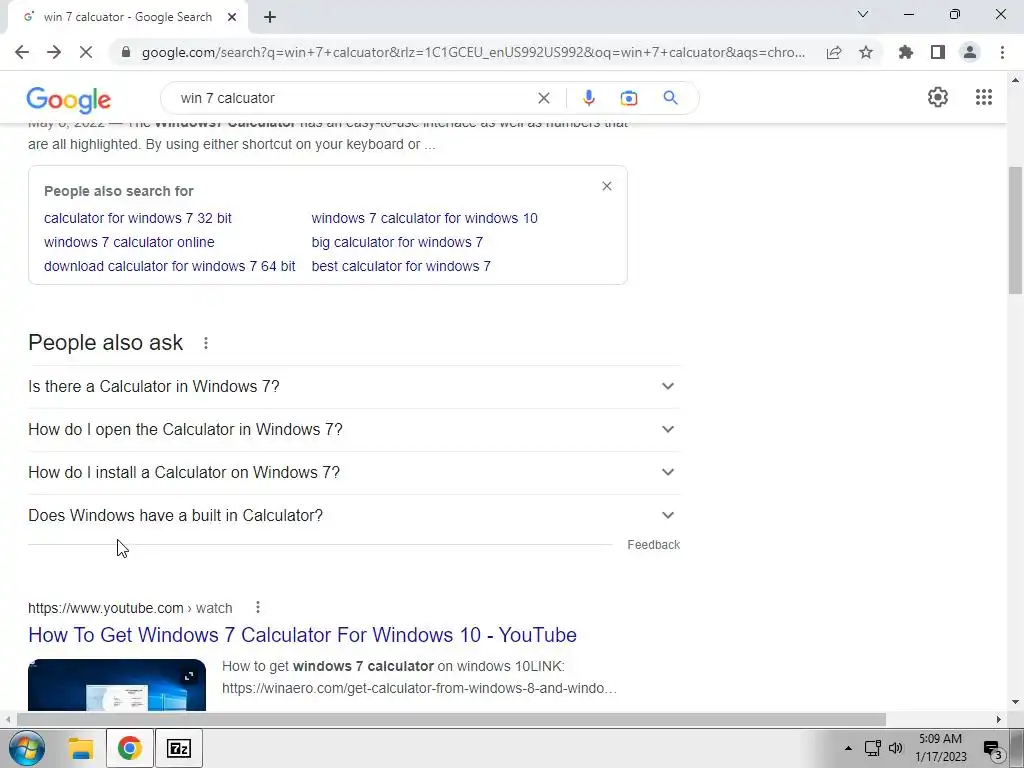Viewport: 1024px width, 768px height.
Task: Open the Chrome profile avatar
Action: click(x=970, y=52)
